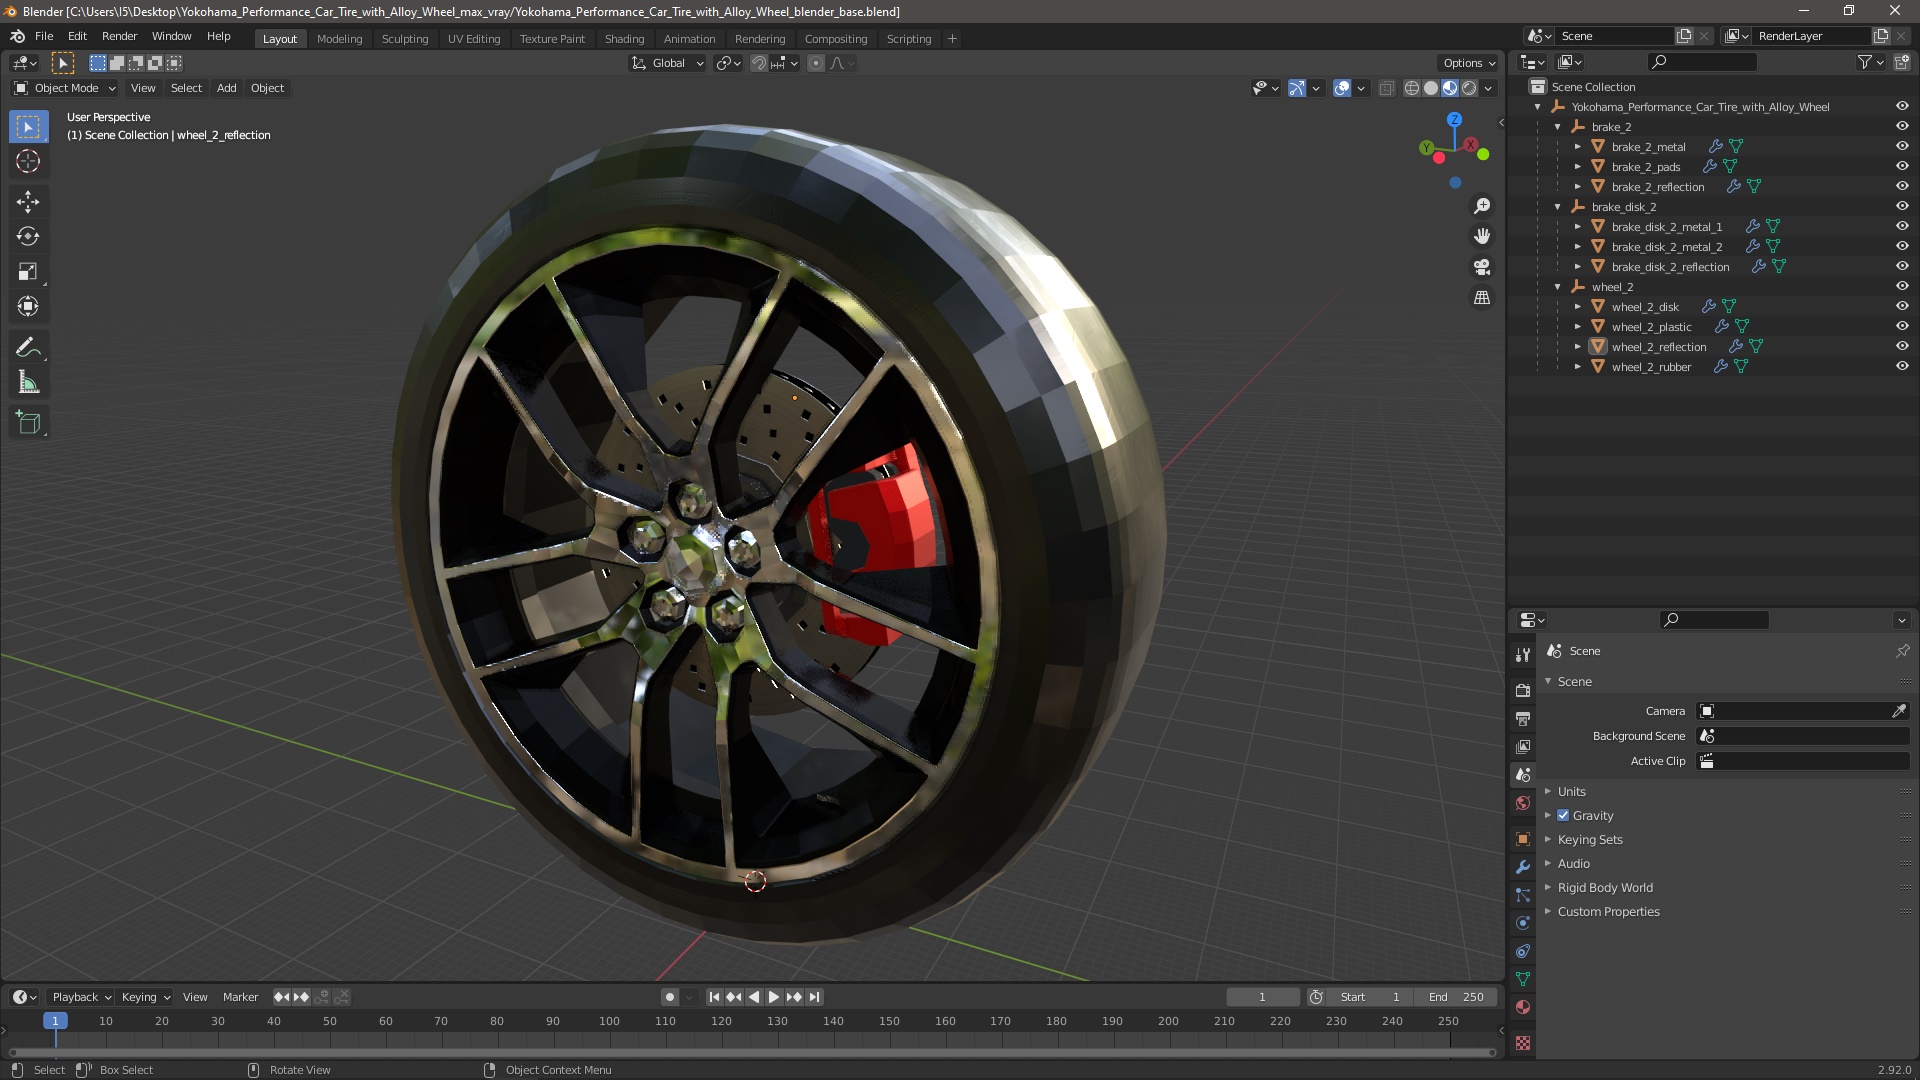
Task: Open the Render properties tab
Action: click(x=1523, y=691)
